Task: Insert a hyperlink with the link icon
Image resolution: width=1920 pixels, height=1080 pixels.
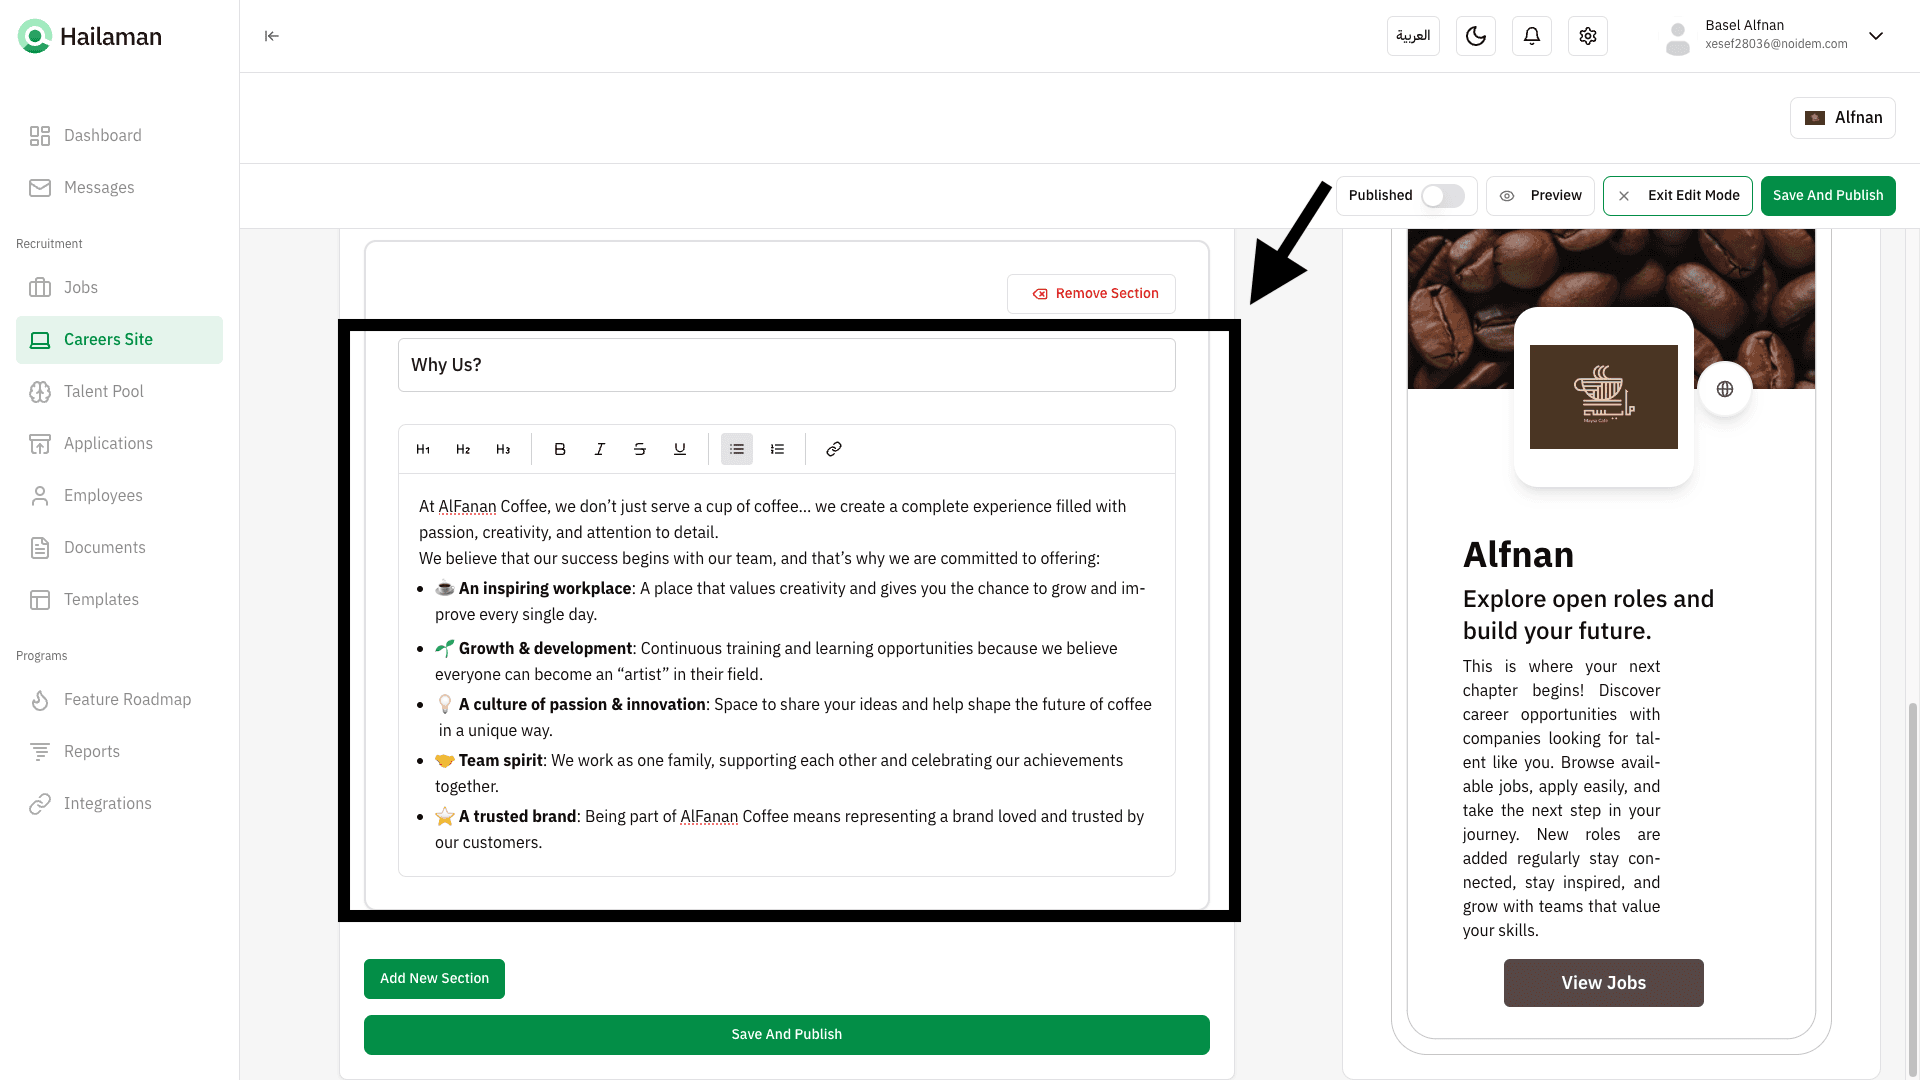Action: tap(834, 449)
